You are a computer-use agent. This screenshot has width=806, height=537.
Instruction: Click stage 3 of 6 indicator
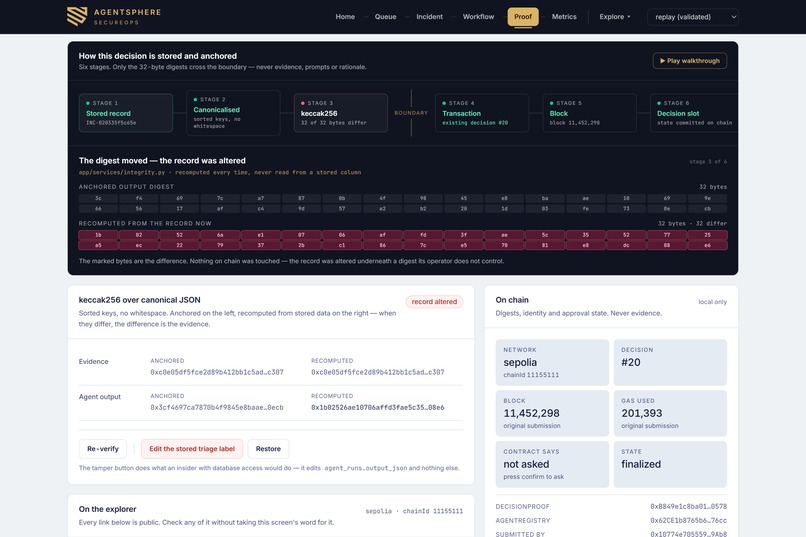[x=708, y=161]
